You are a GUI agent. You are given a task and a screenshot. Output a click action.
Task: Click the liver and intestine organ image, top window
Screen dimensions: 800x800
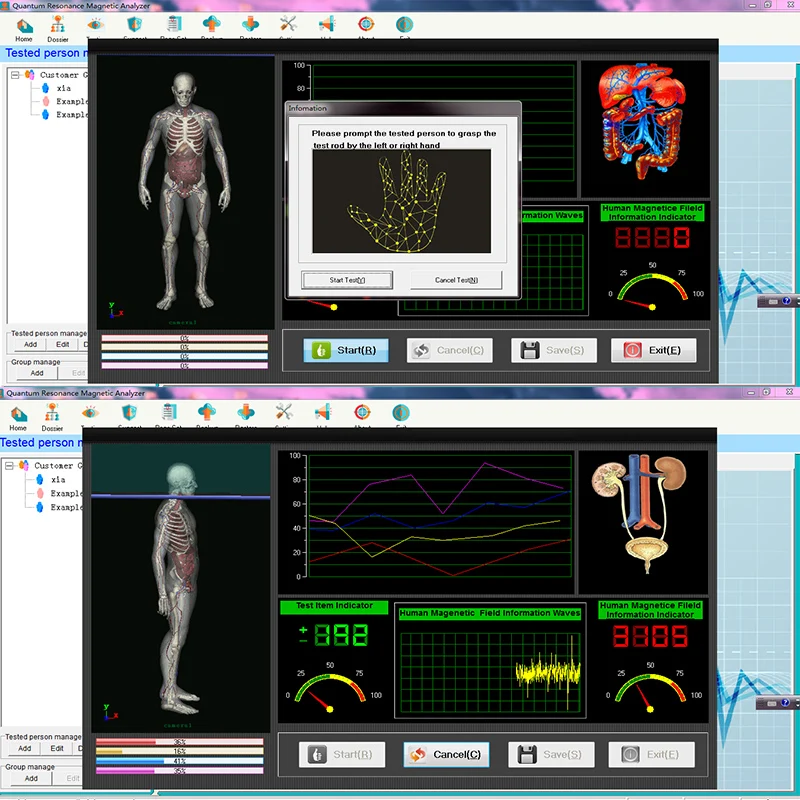coord(643,121)
